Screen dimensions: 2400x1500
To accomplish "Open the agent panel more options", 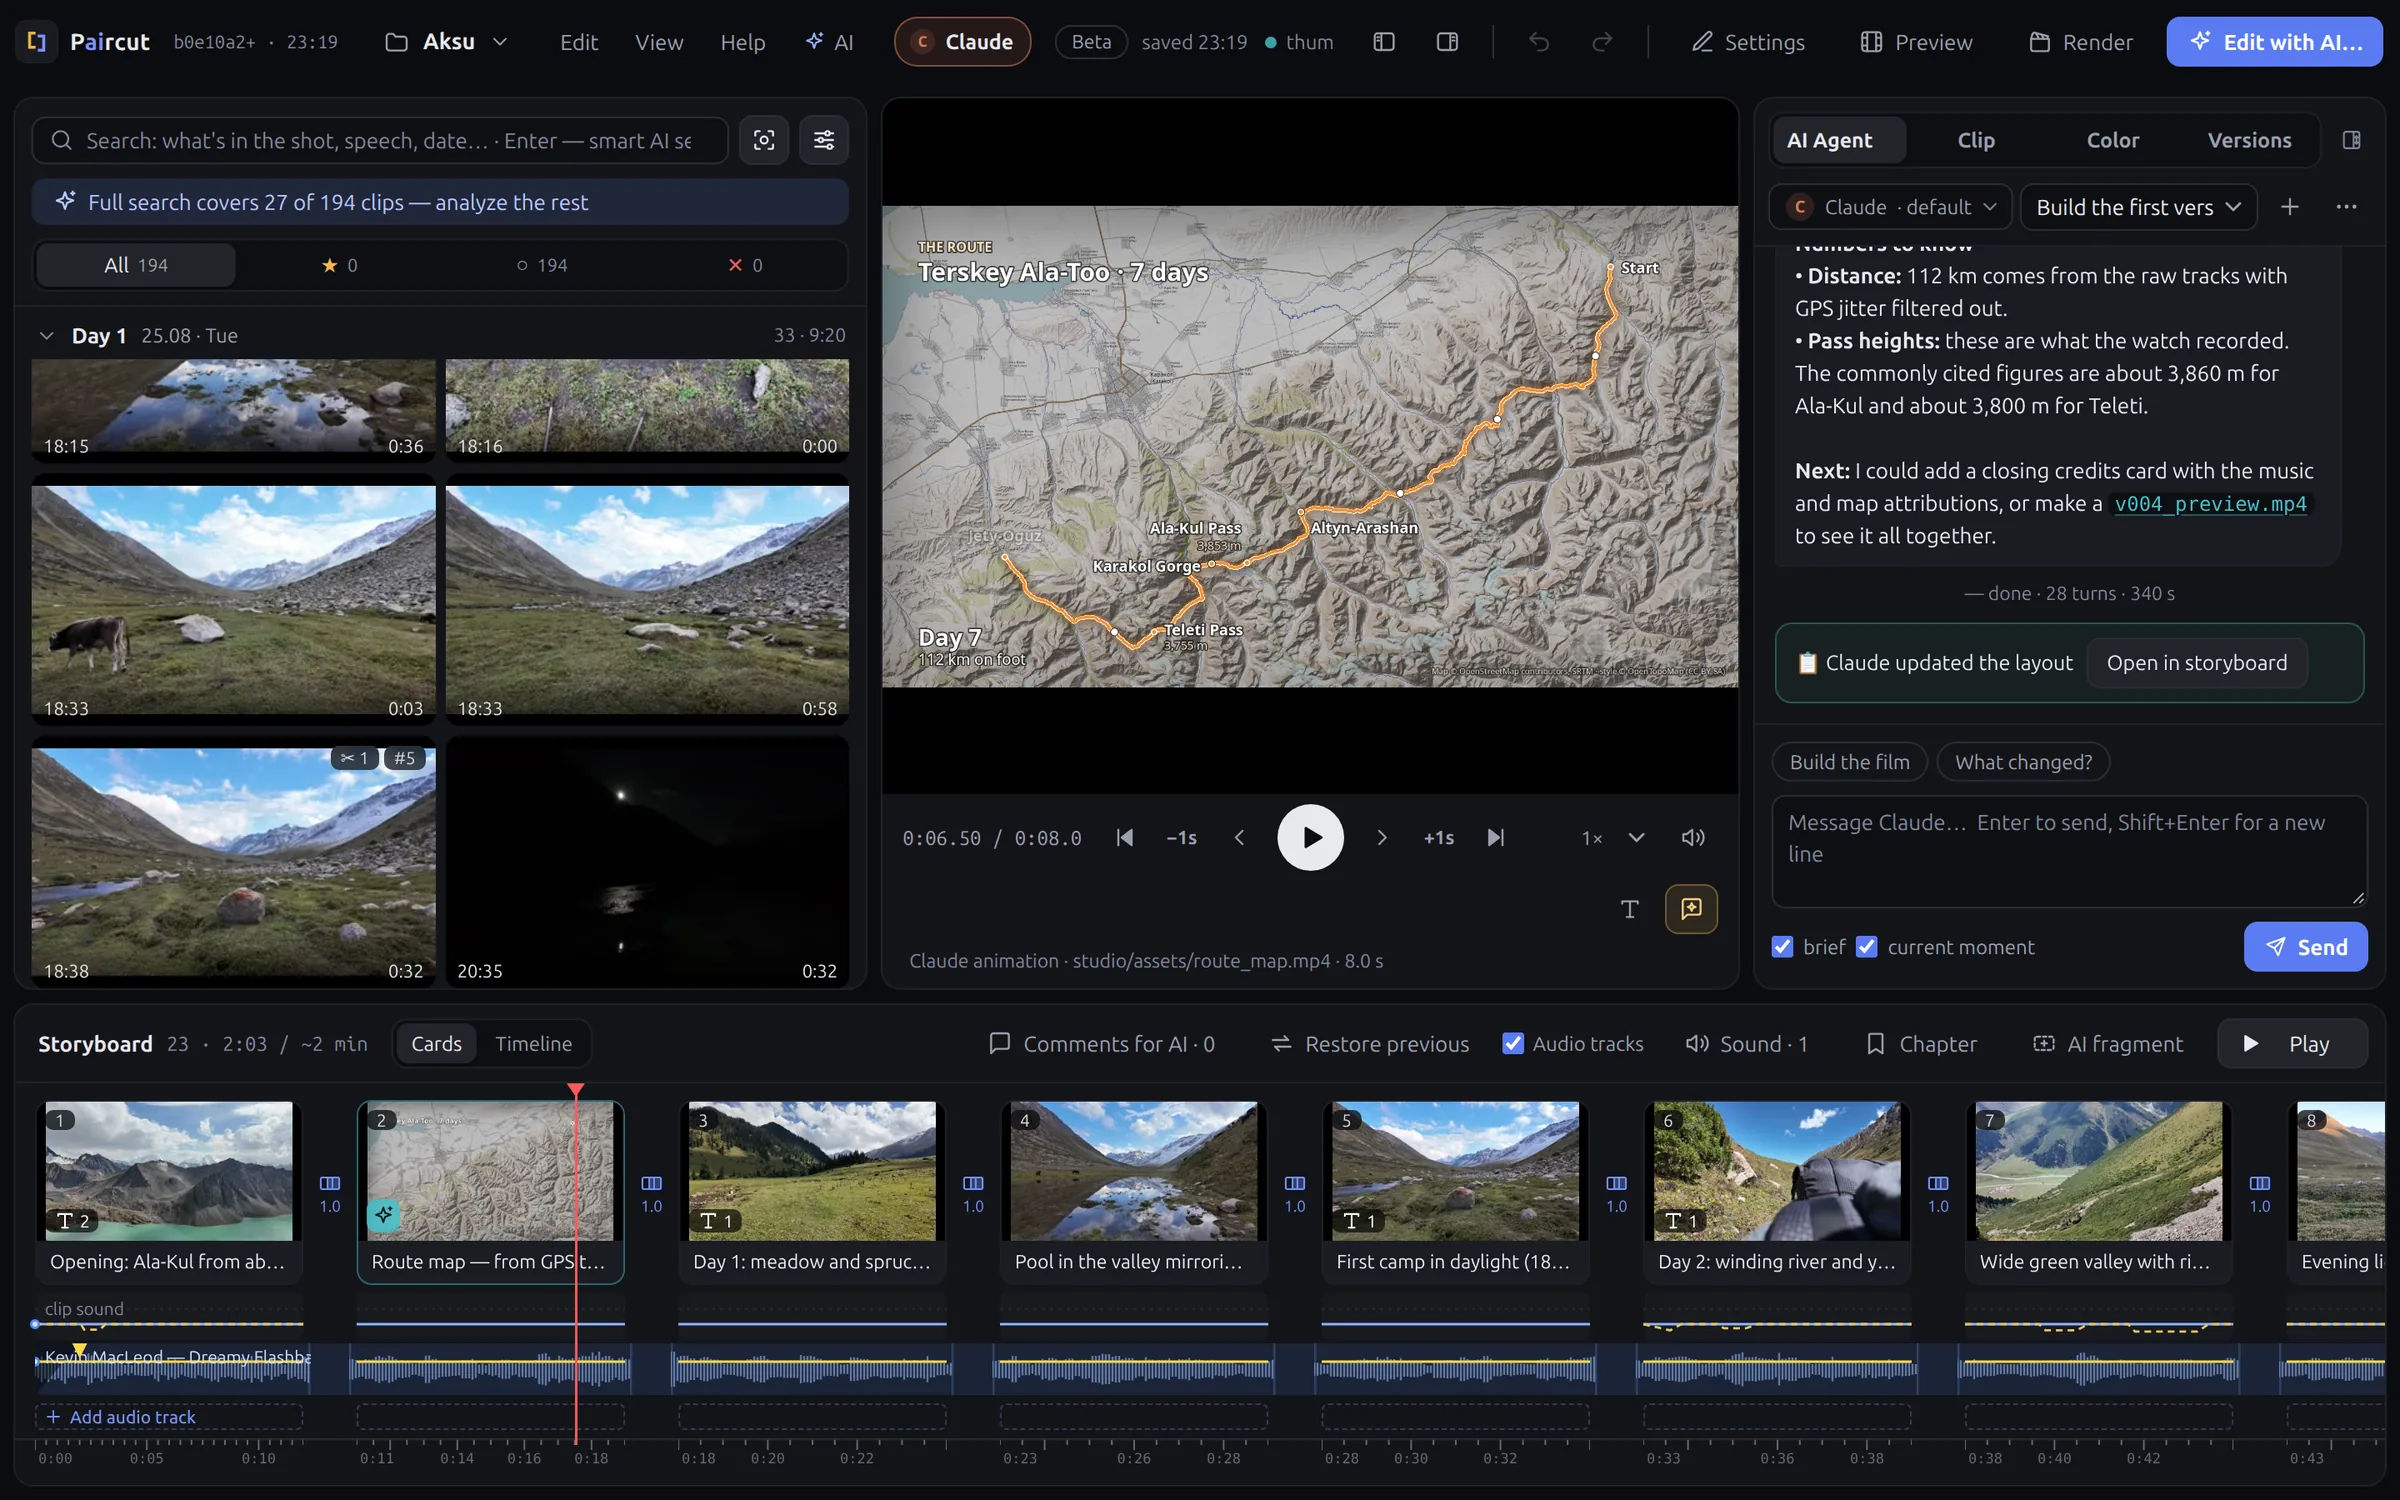I will [x=2347, y=207].
